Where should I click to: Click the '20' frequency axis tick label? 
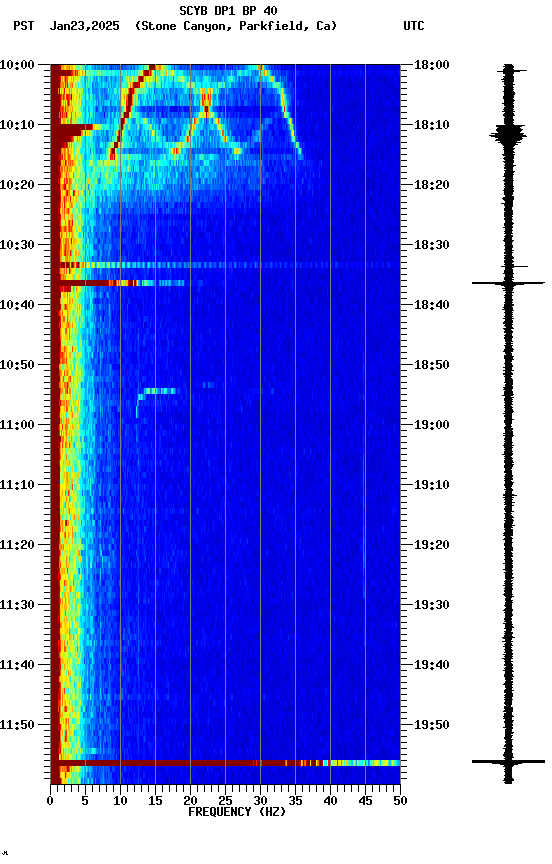pos(190,801)
